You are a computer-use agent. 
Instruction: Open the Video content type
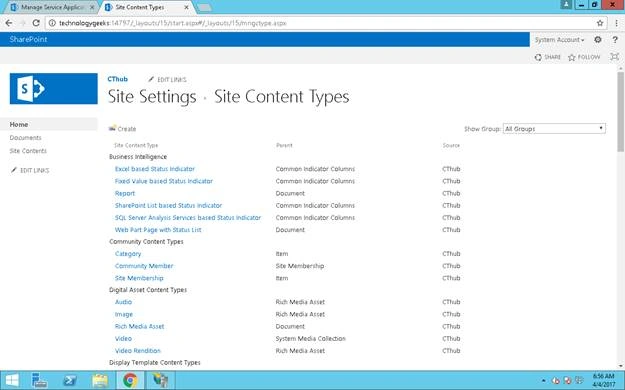pos(123,339)
